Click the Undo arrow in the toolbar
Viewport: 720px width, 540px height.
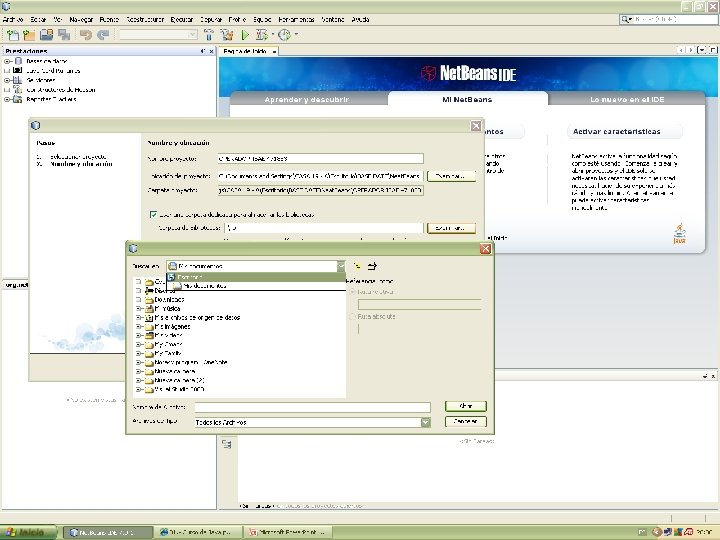[86, 35]
